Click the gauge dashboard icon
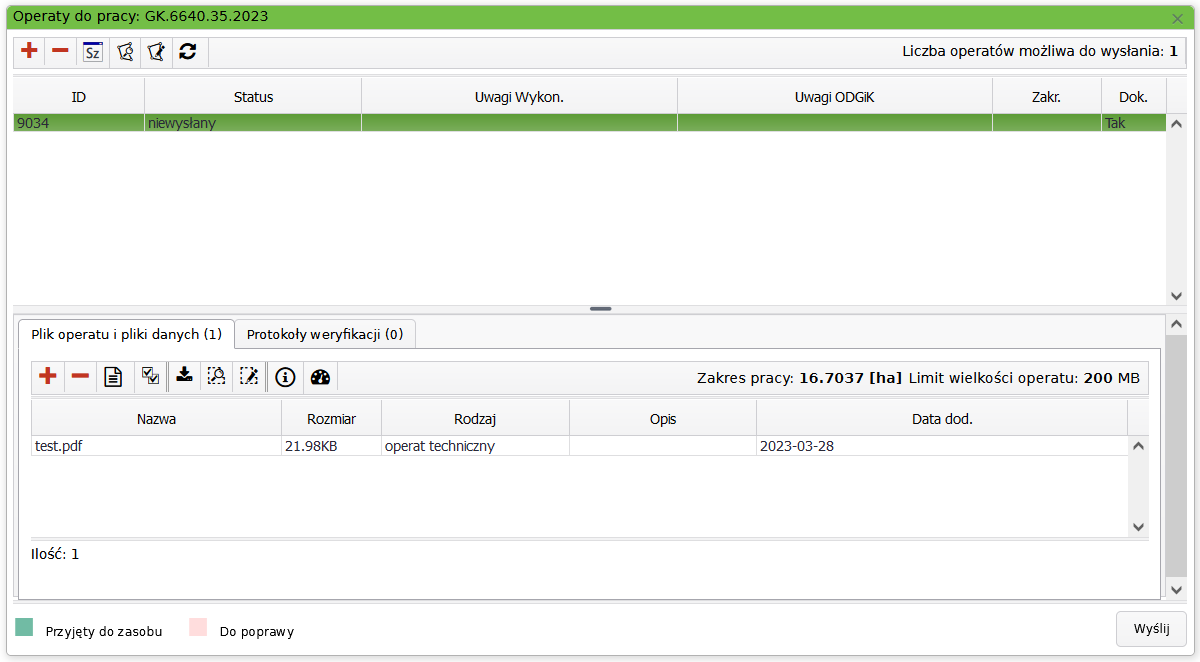This screenshot has height=662, width=1200. (x=320, y=377)
